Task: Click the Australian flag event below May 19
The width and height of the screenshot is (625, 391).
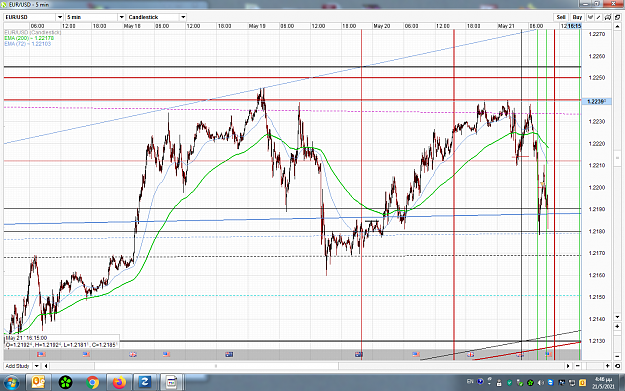Action: coord(229,354)
